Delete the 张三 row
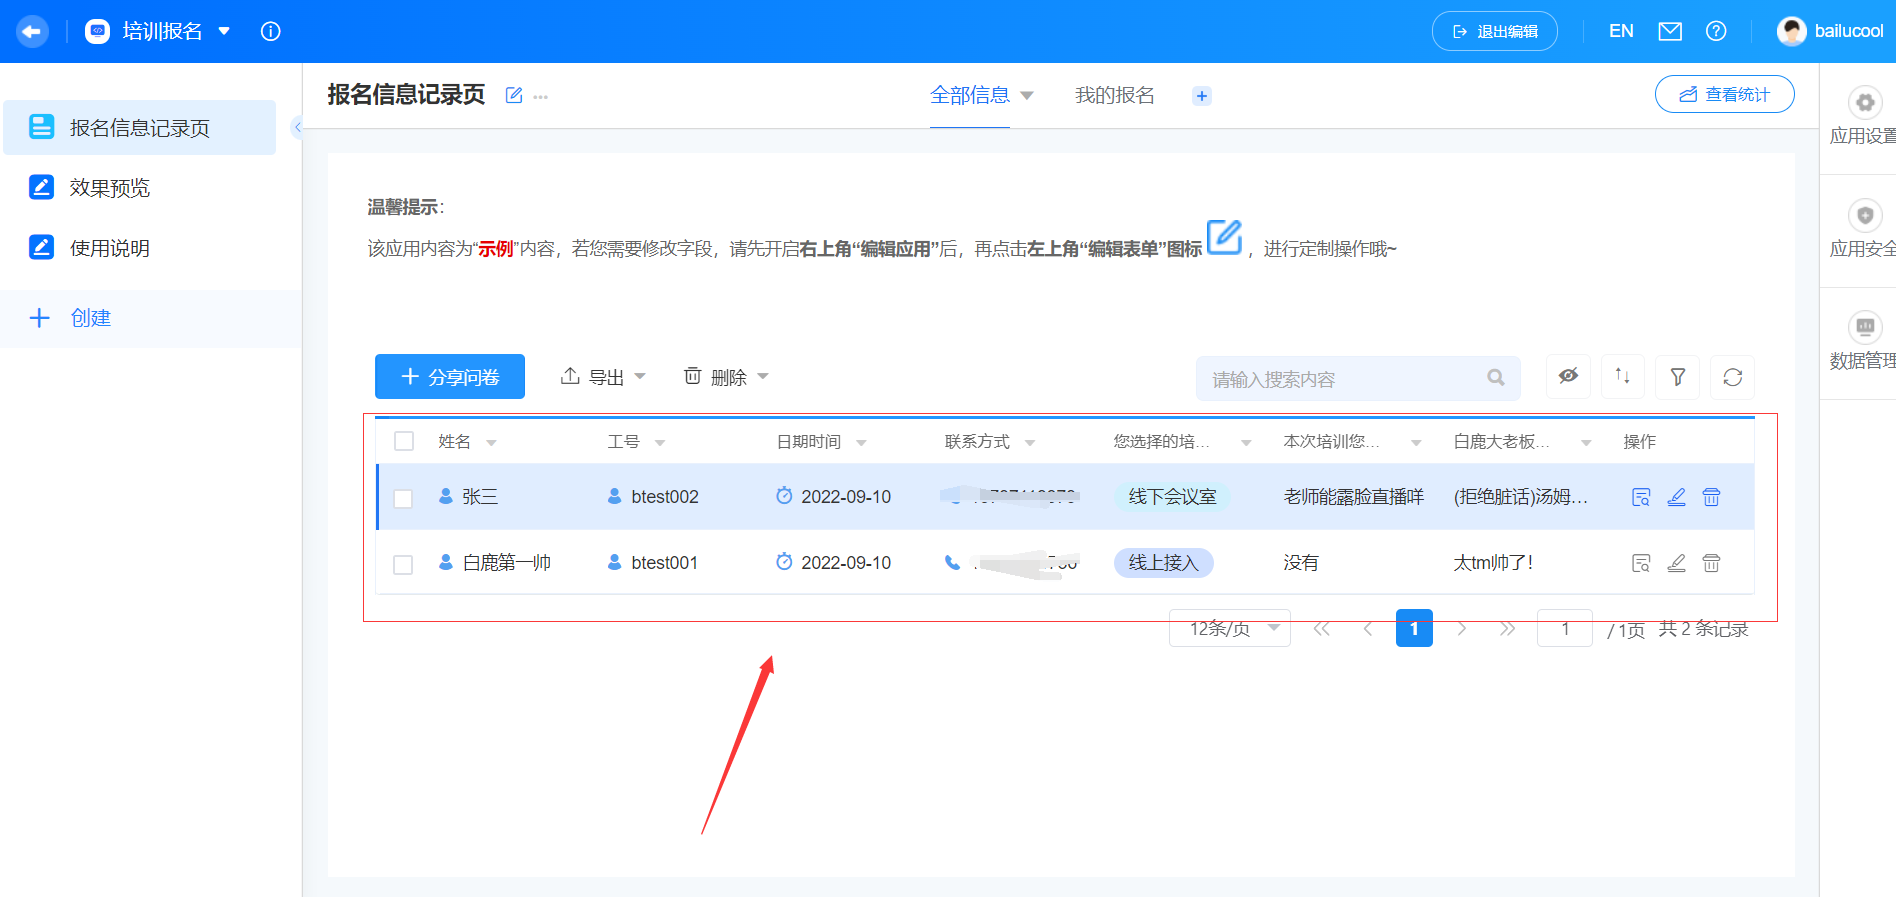 pos(1712,497)
